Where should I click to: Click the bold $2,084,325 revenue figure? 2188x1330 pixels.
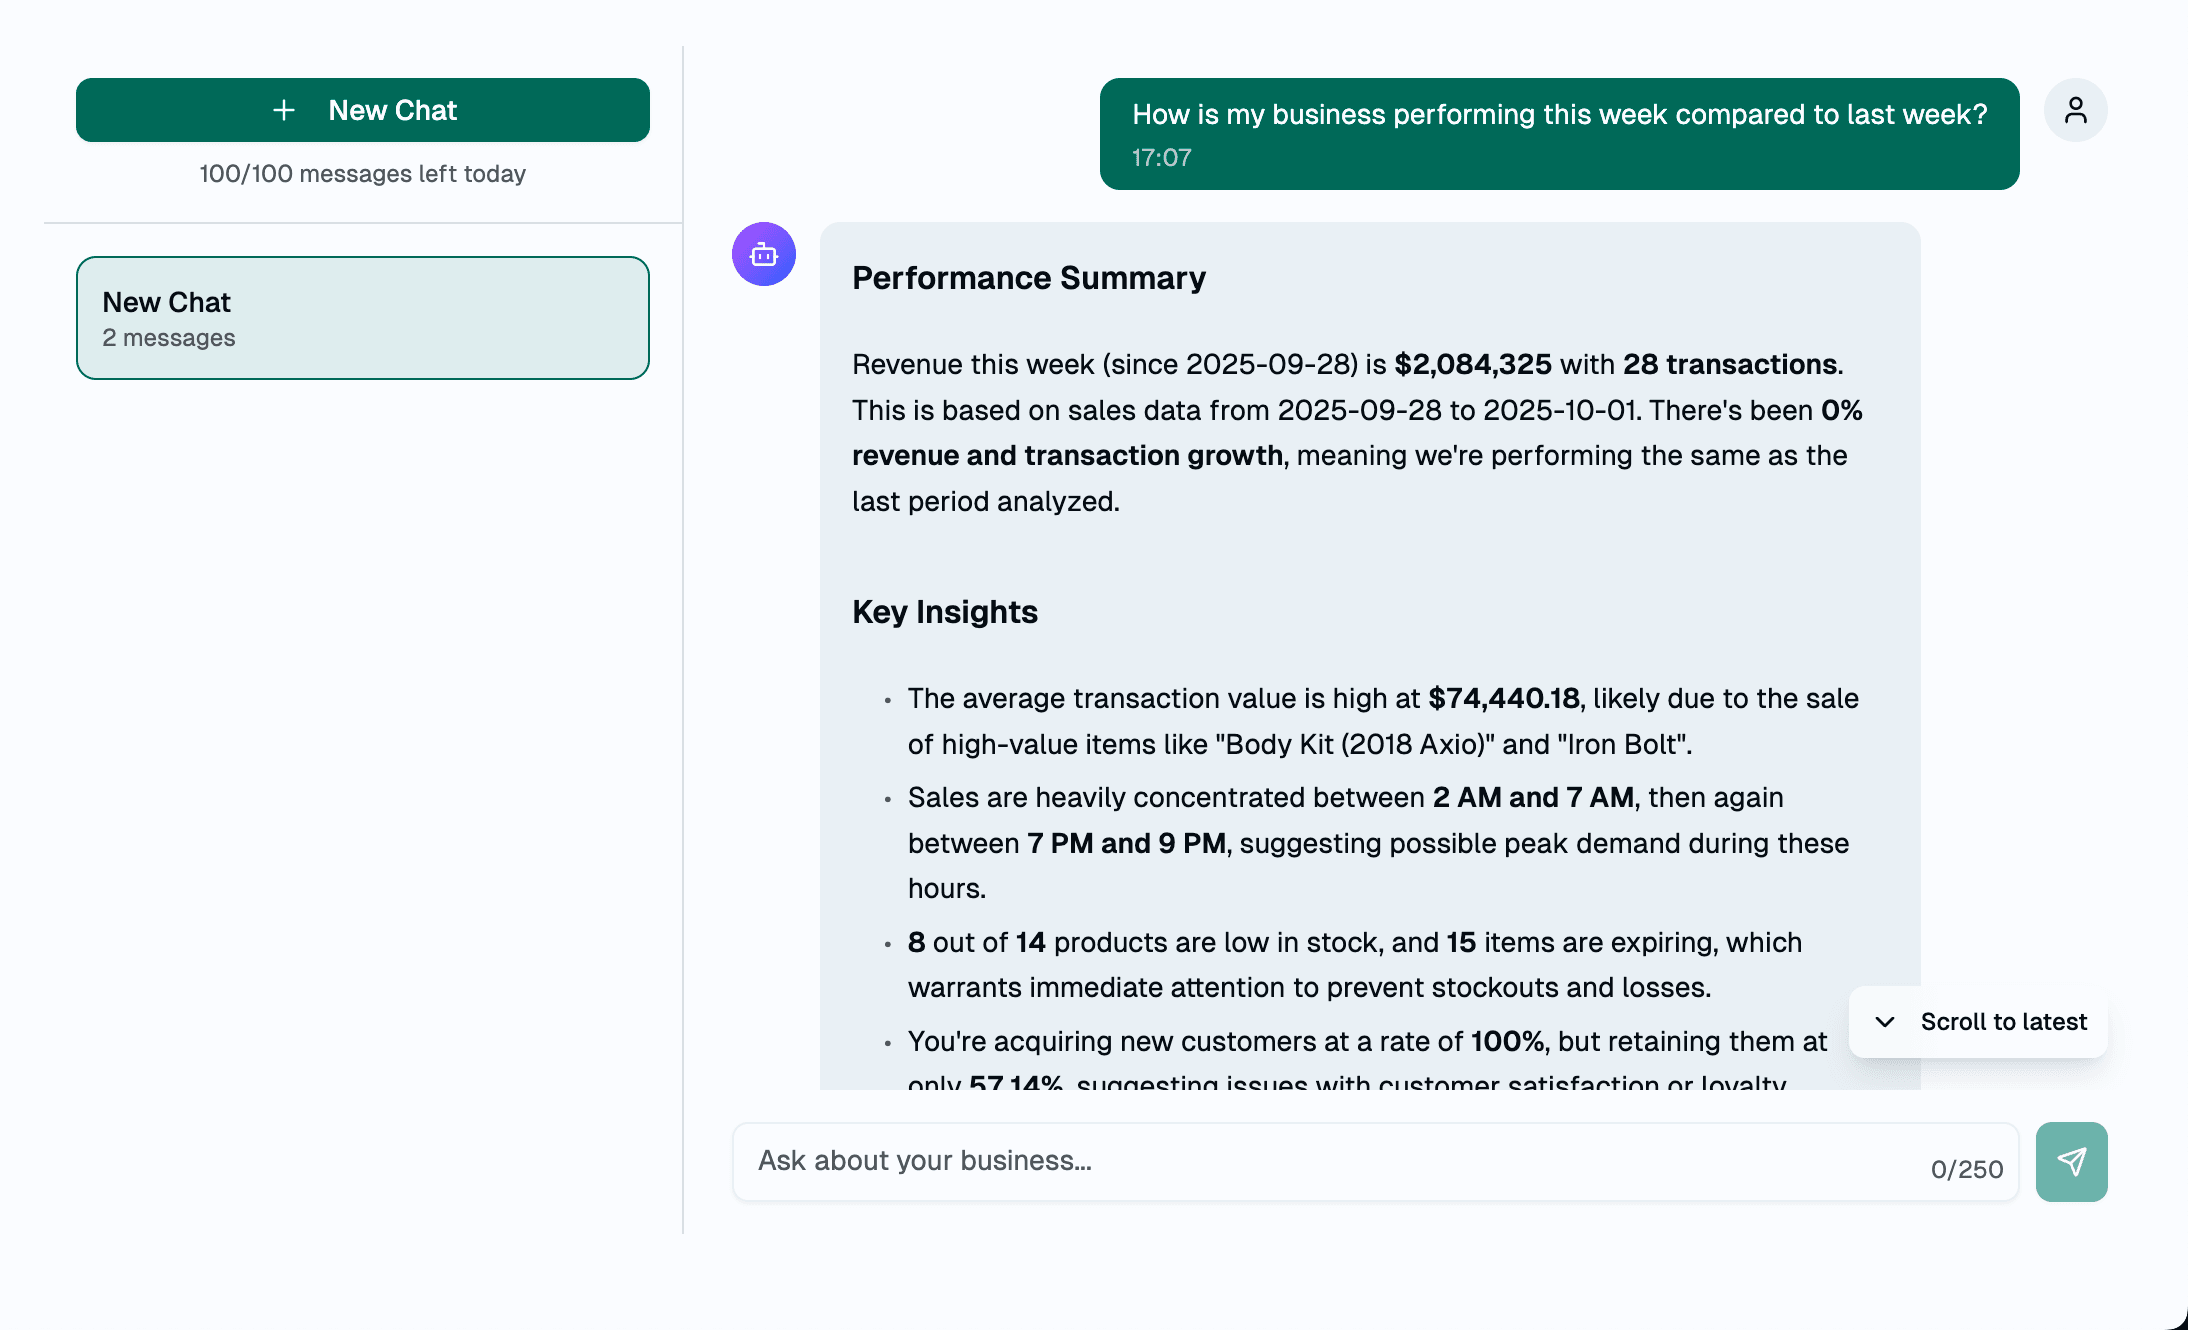coord(1472,364)
